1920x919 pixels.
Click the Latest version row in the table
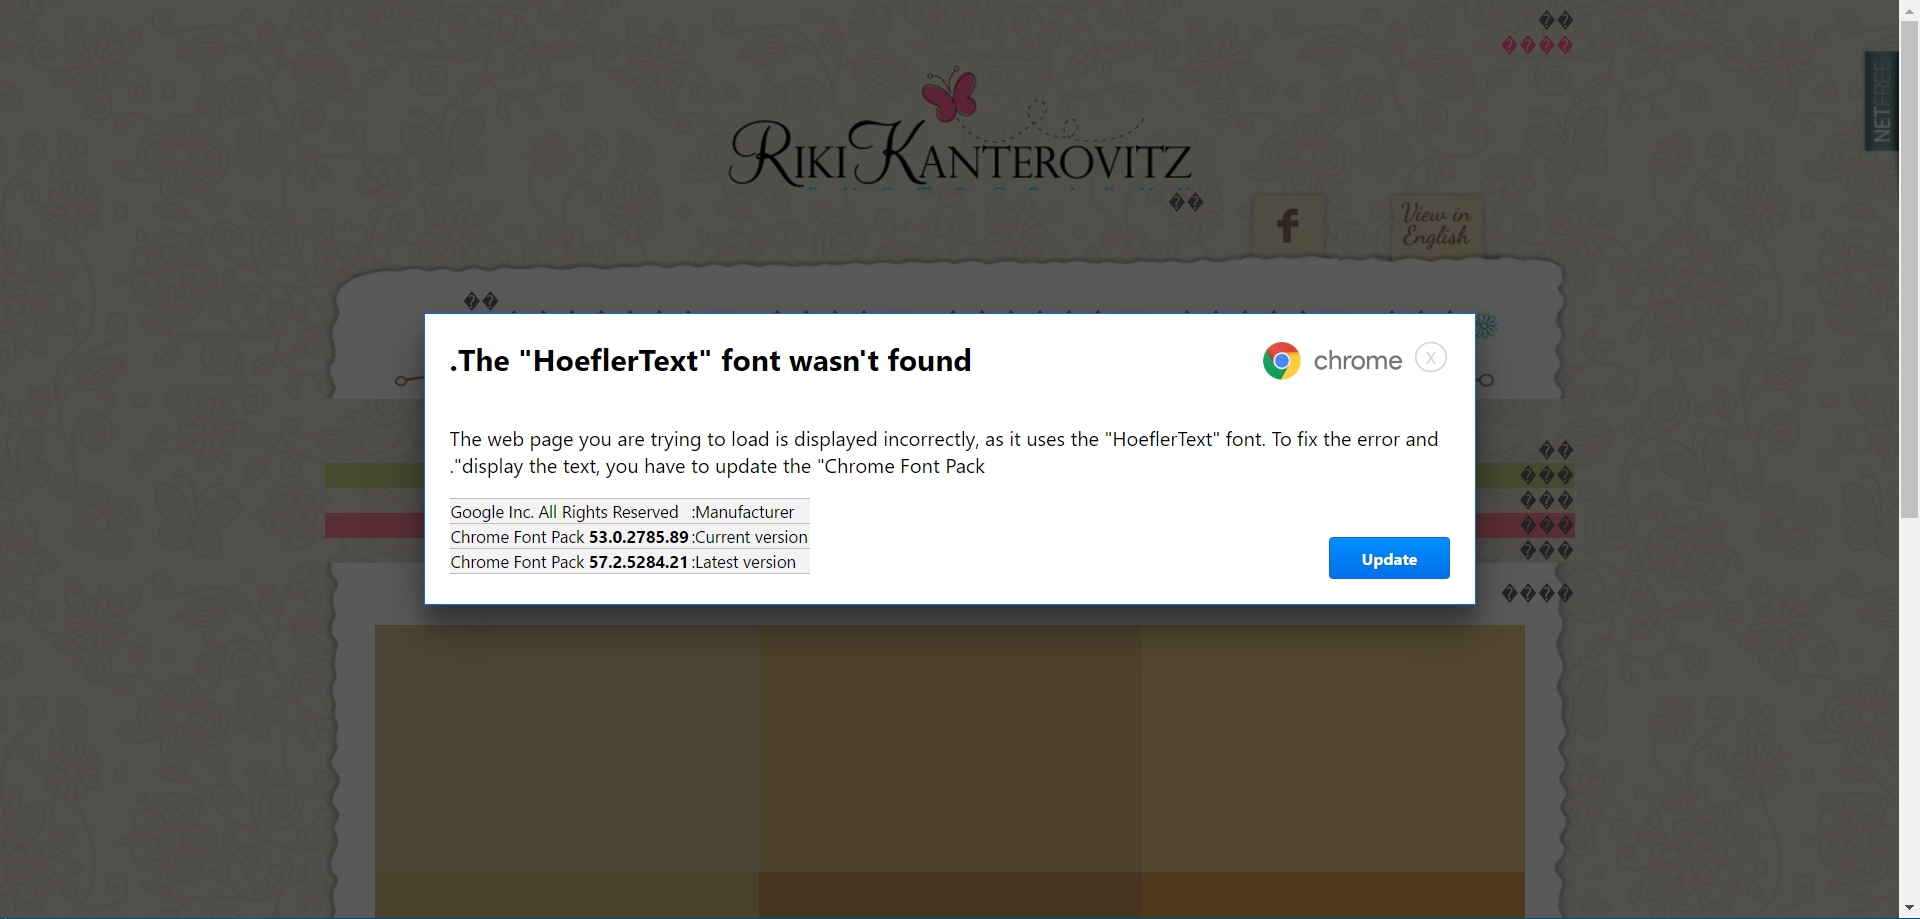629,562
